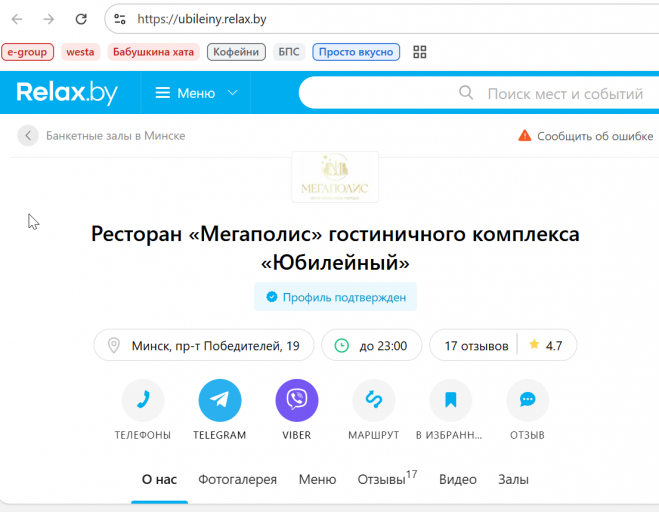
Task: Leave a review with the Отзыв icon
Action: (527, 400)
